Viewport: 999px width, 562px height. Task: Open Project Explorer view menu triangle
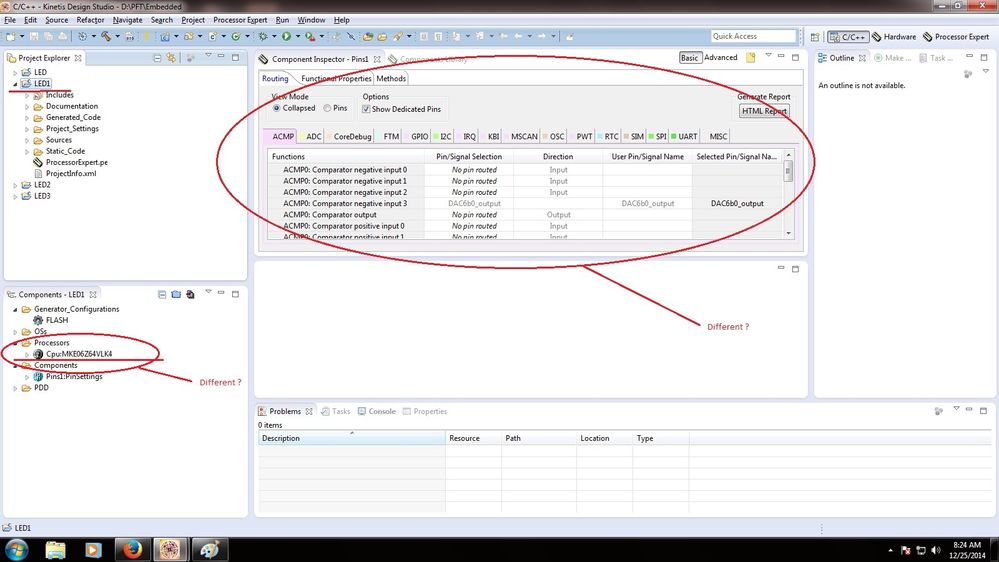tap(208, 56)
